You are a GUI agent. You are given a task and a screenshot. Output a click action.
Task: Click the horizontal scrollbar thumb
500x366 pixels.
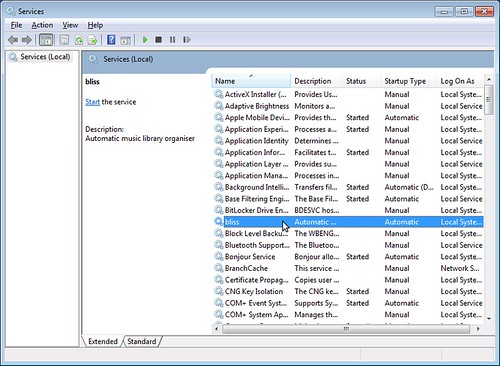(346, 329)
